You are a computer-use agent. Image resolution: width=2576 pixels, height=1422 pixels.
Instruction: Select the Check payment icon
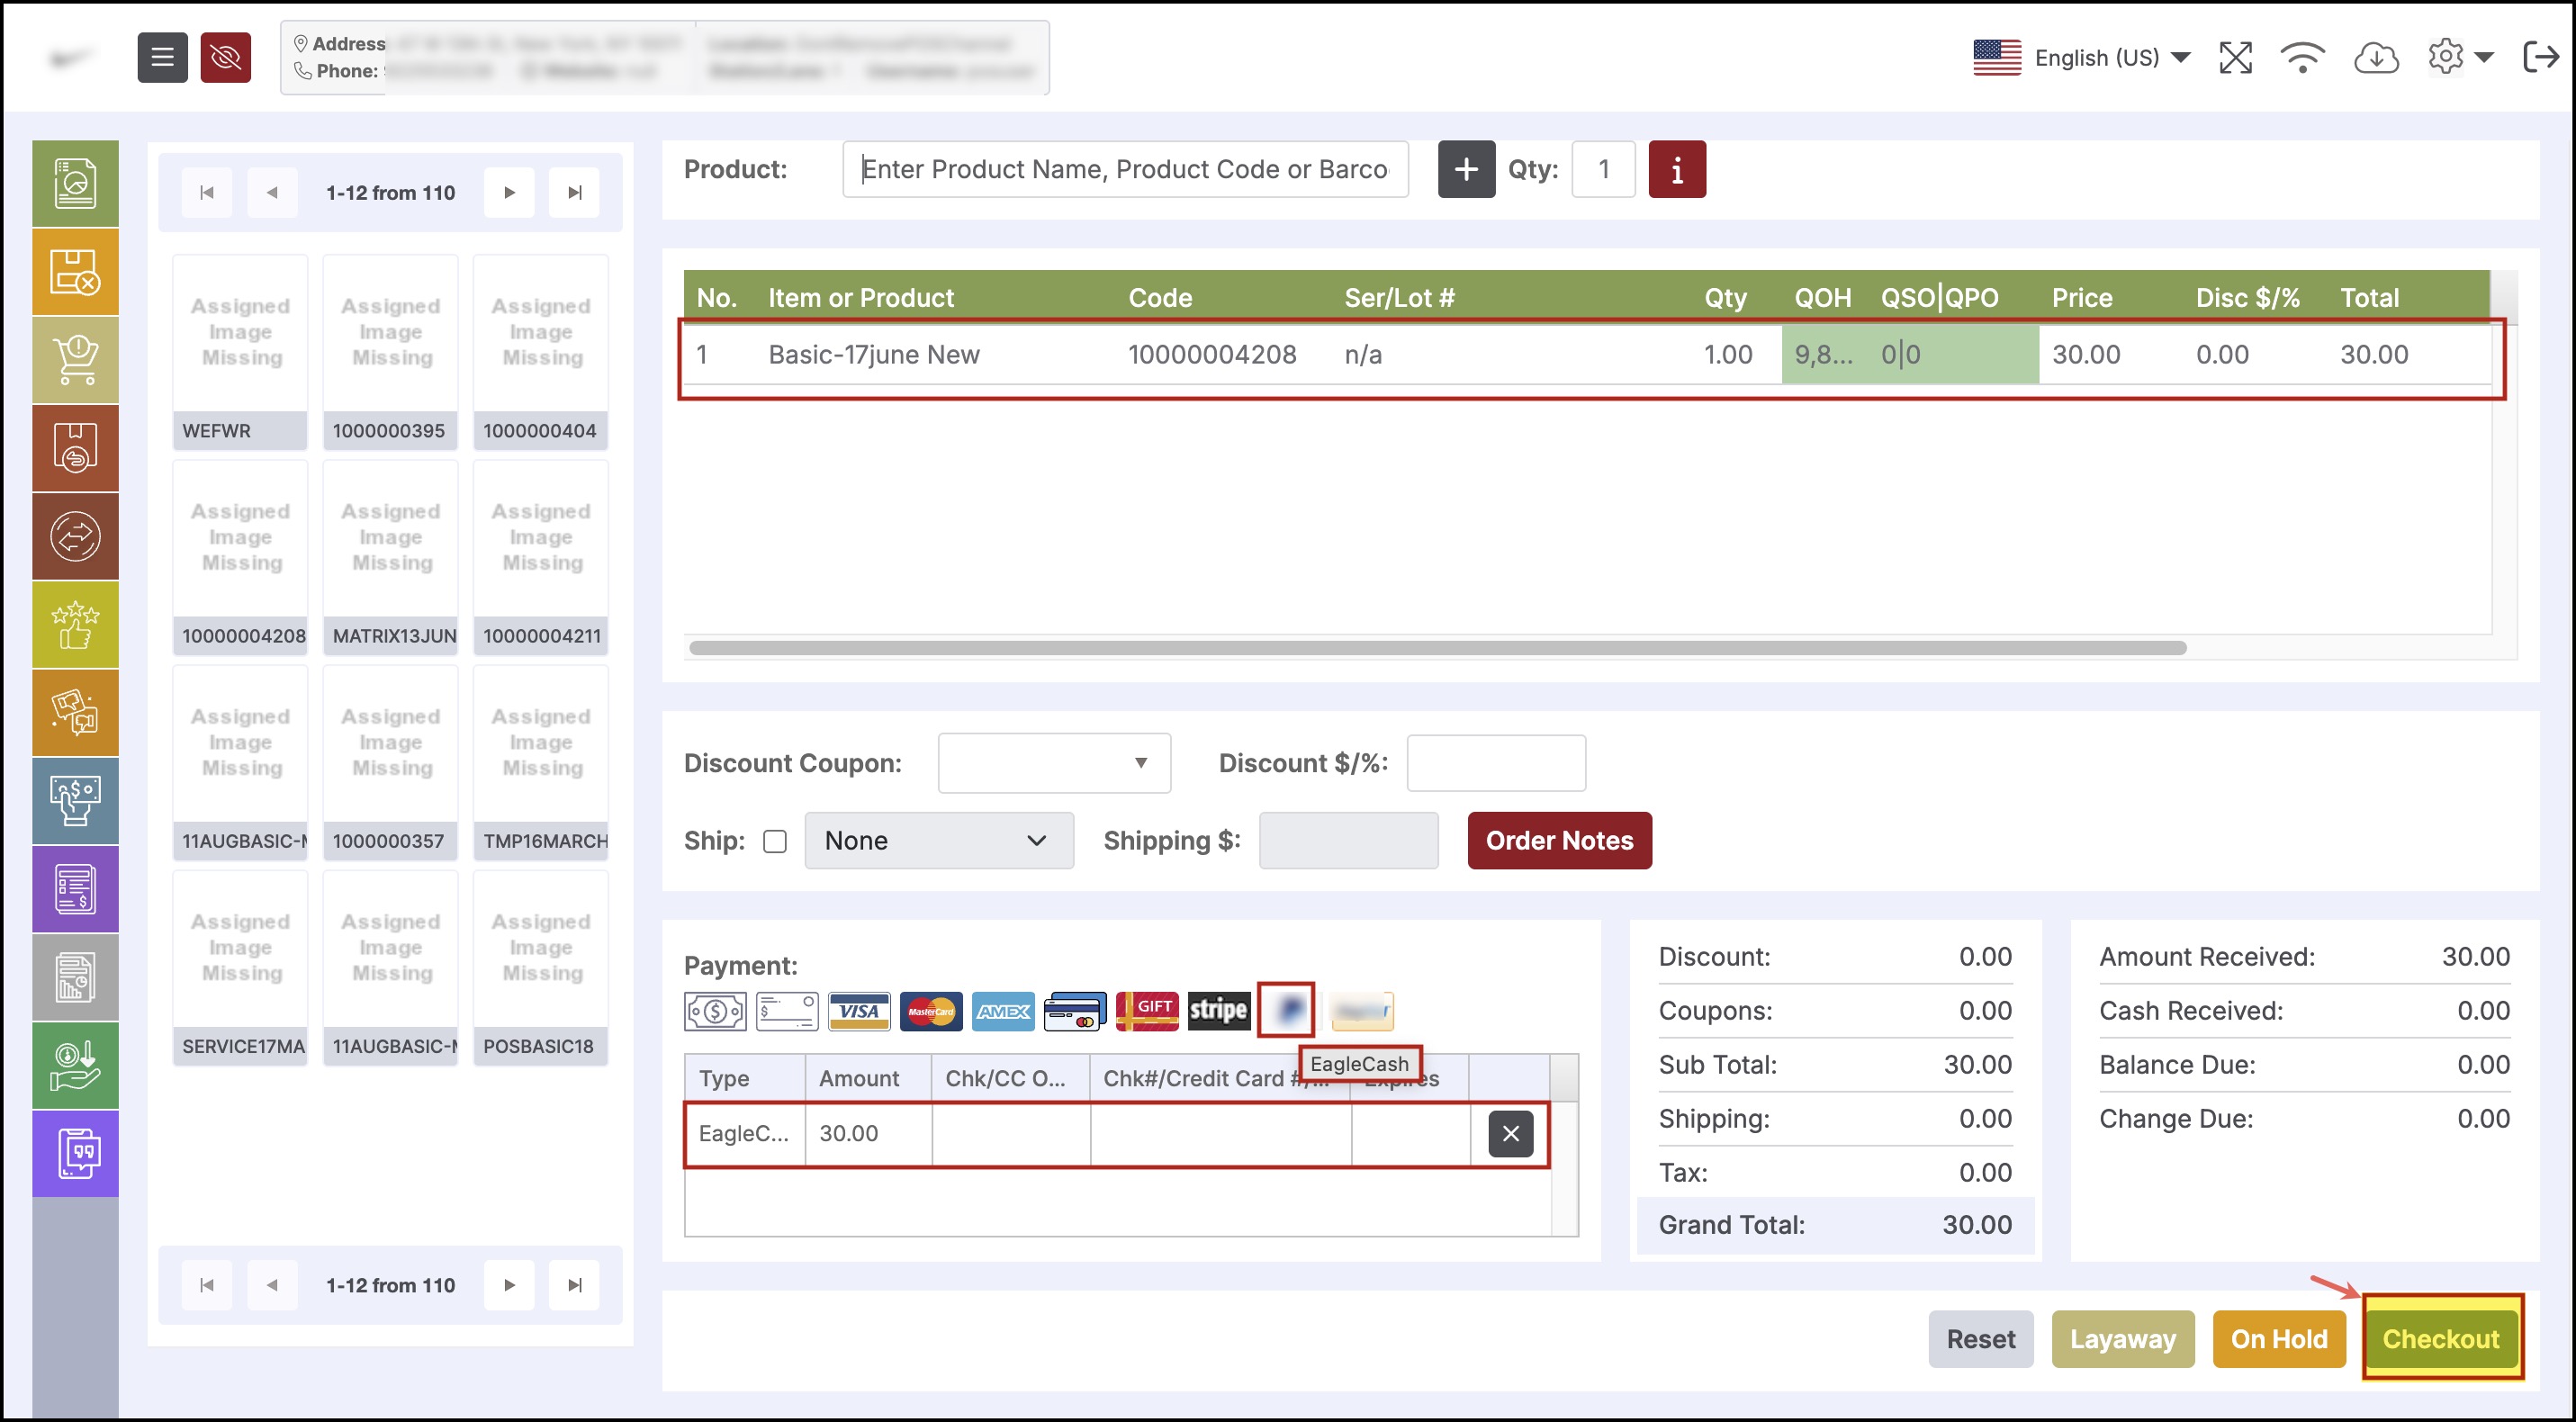click(787, 1011)
